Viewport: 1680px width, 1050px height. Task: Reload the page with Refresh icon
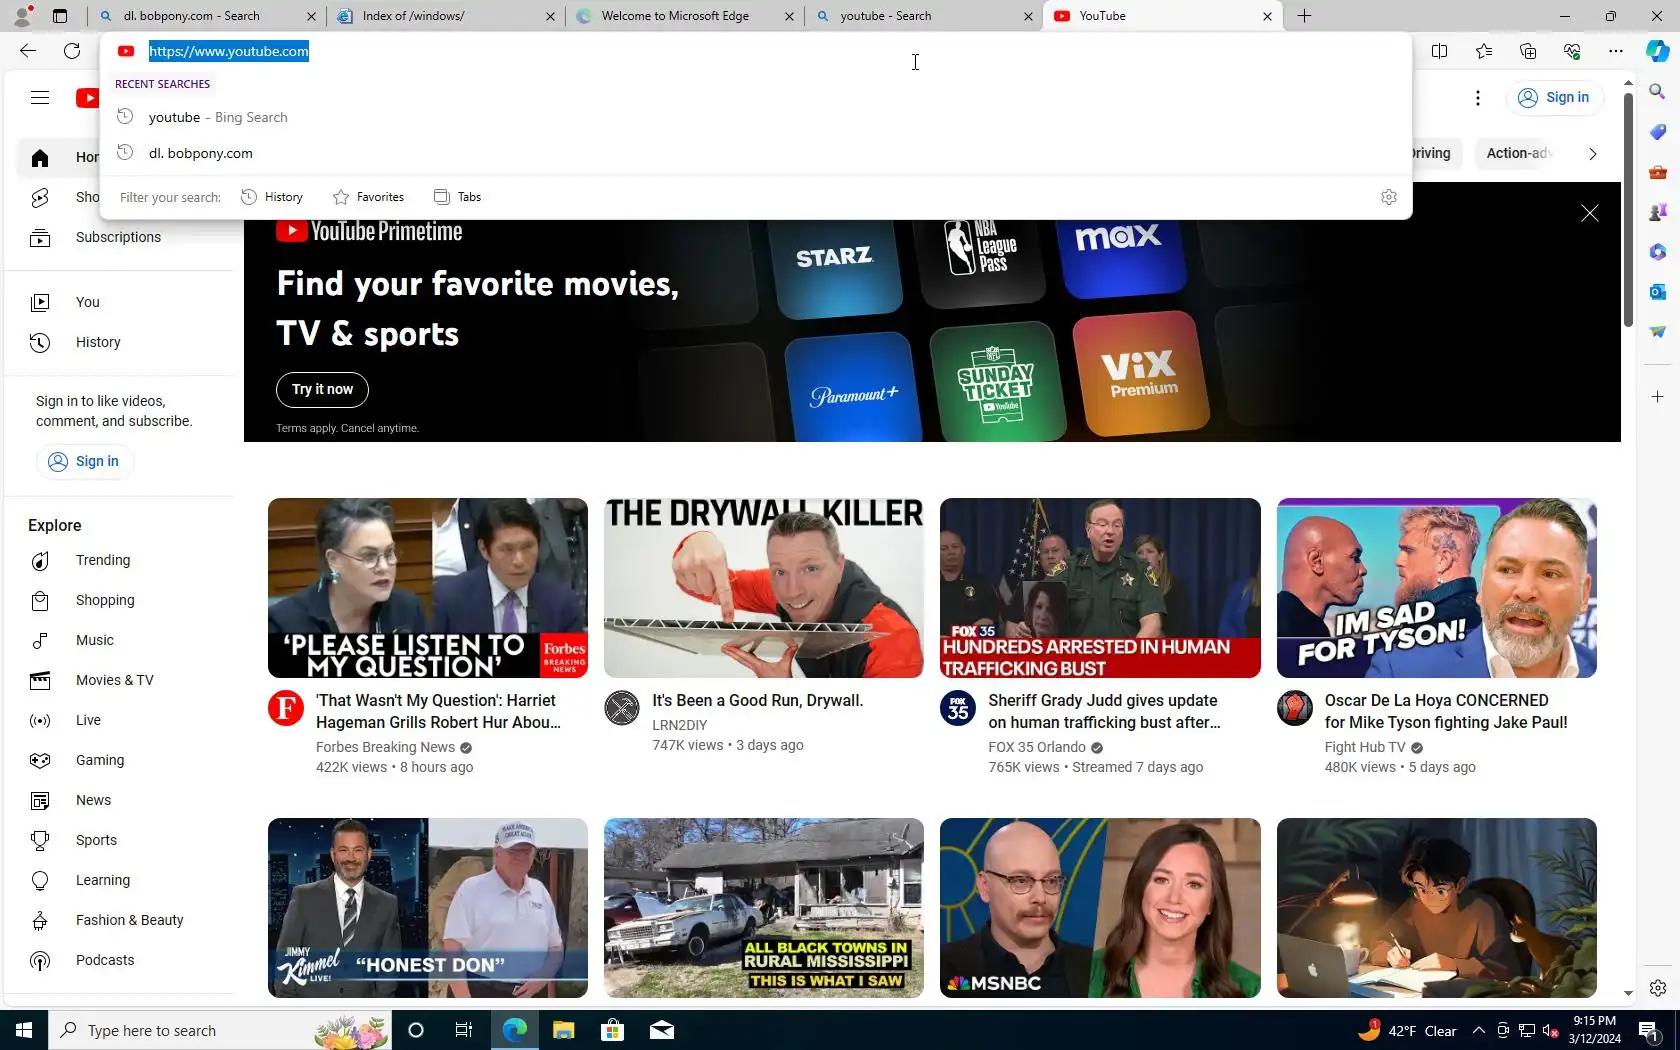click(72, 51)
